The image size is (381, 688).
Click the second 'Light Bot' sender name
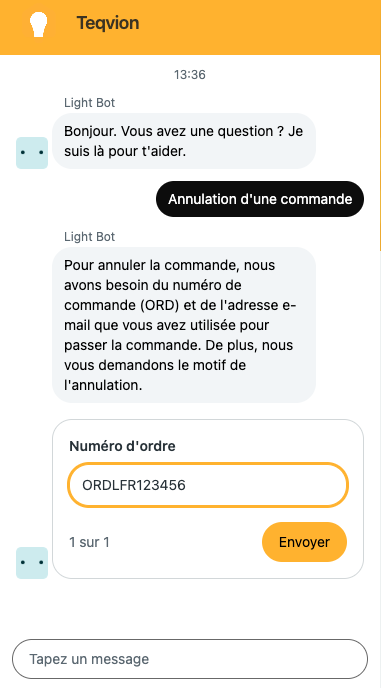coord(90,236)
